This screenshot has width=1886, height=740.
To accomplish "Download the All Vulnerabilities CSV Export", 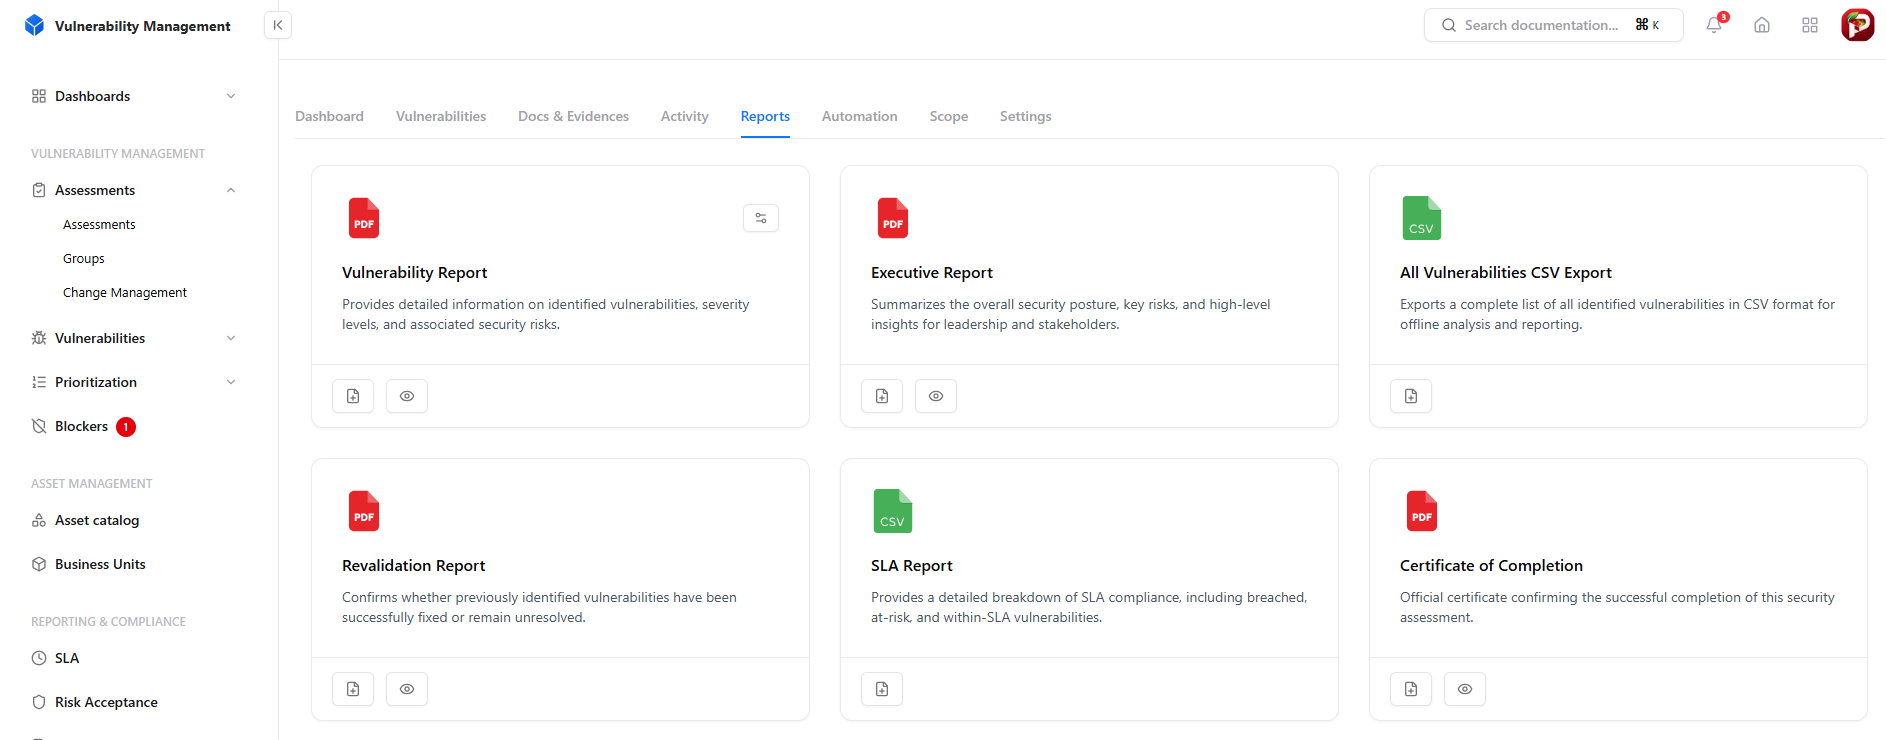I will click(x=1411, y=396).
